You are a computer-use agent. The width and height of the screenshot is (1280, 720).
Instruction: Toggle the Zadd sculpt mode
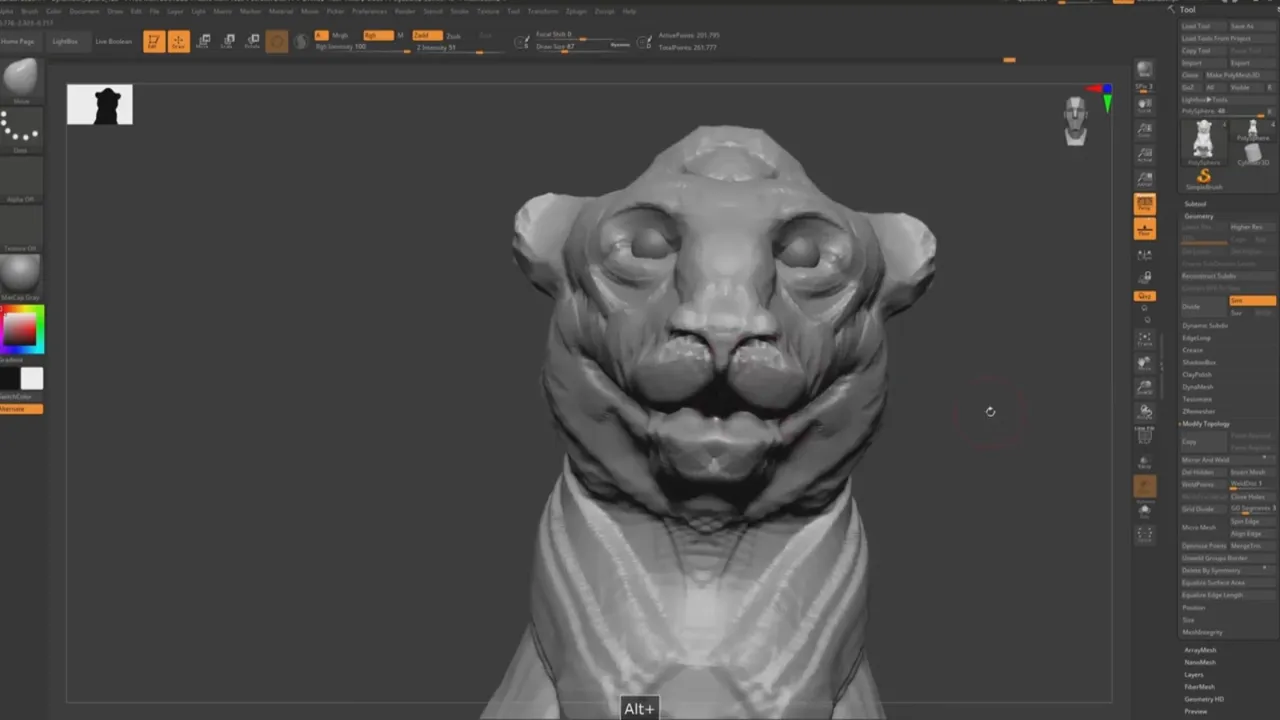pos(427,35)
